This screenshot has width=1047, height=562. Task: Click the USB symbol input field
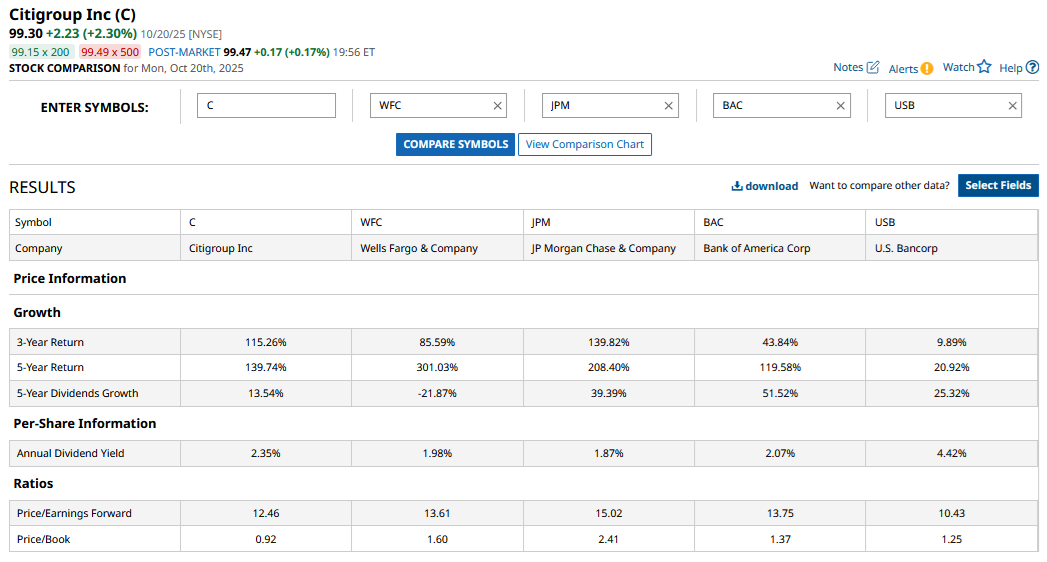945,106
